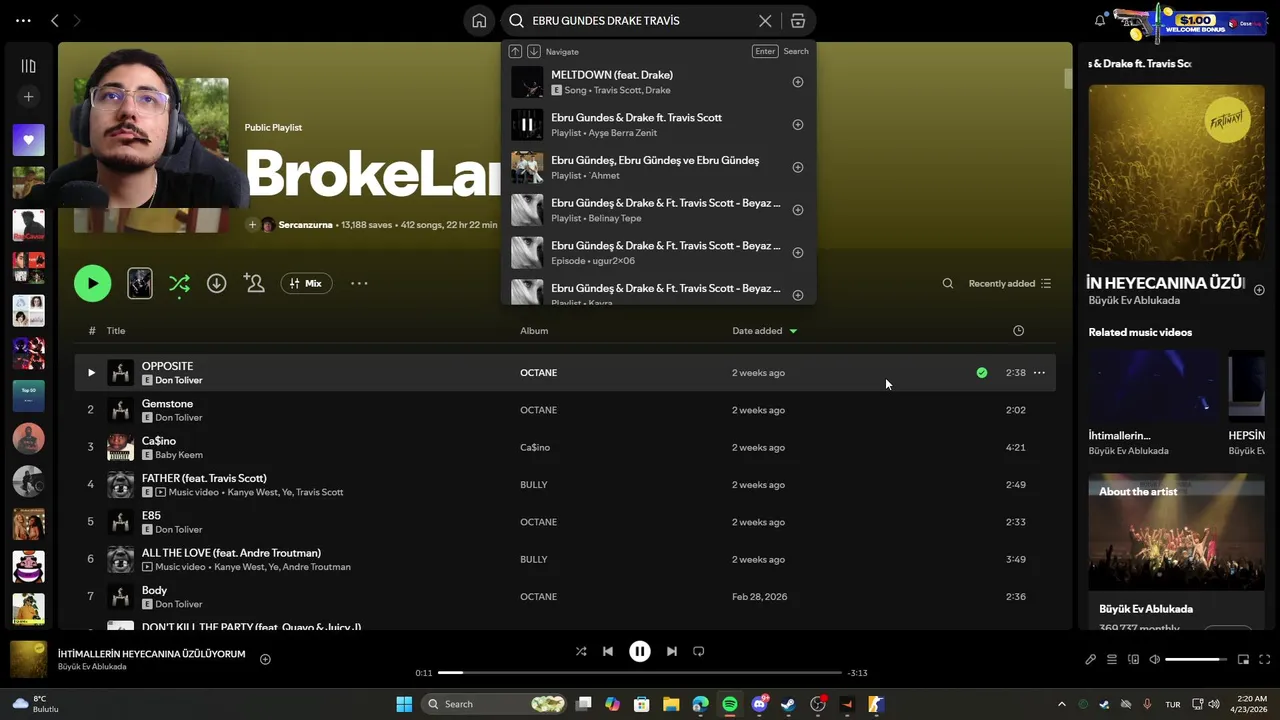Toggle shuffle in the player bar

[x=581, y=651]
